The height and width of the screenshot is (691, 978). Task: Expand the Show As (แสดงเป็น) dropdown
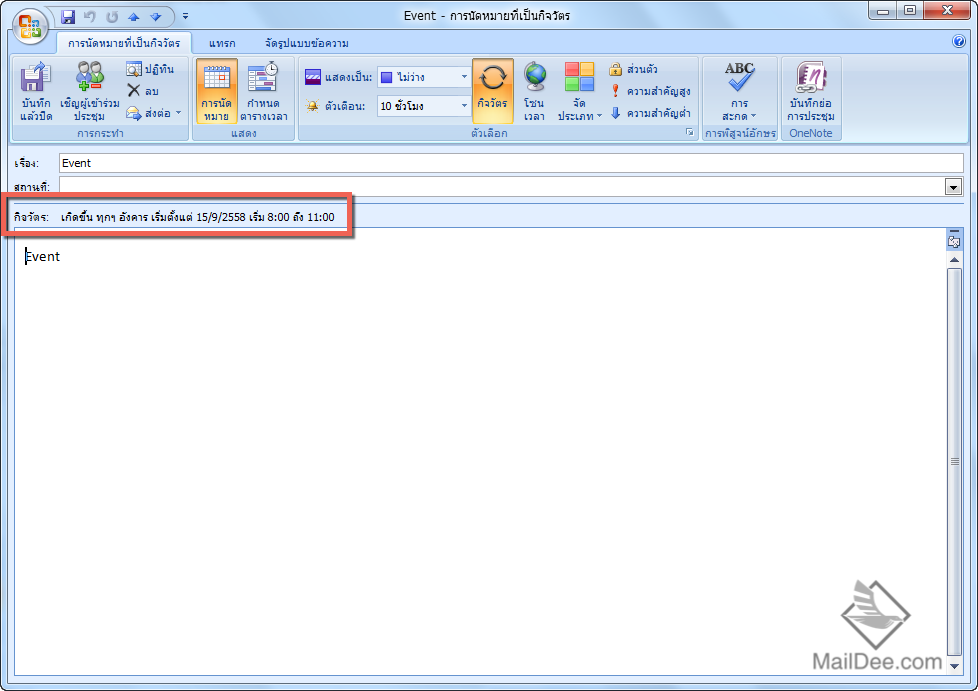click(464, 77)
